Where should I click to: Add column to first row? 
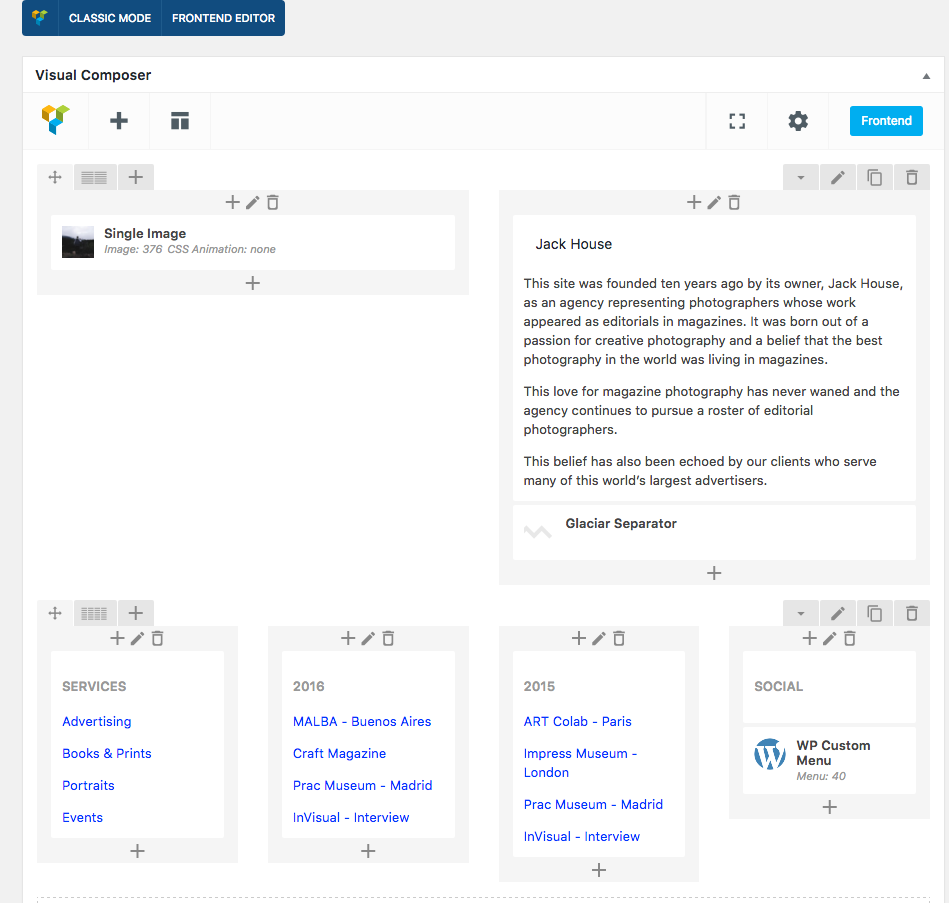coord(136,177)
